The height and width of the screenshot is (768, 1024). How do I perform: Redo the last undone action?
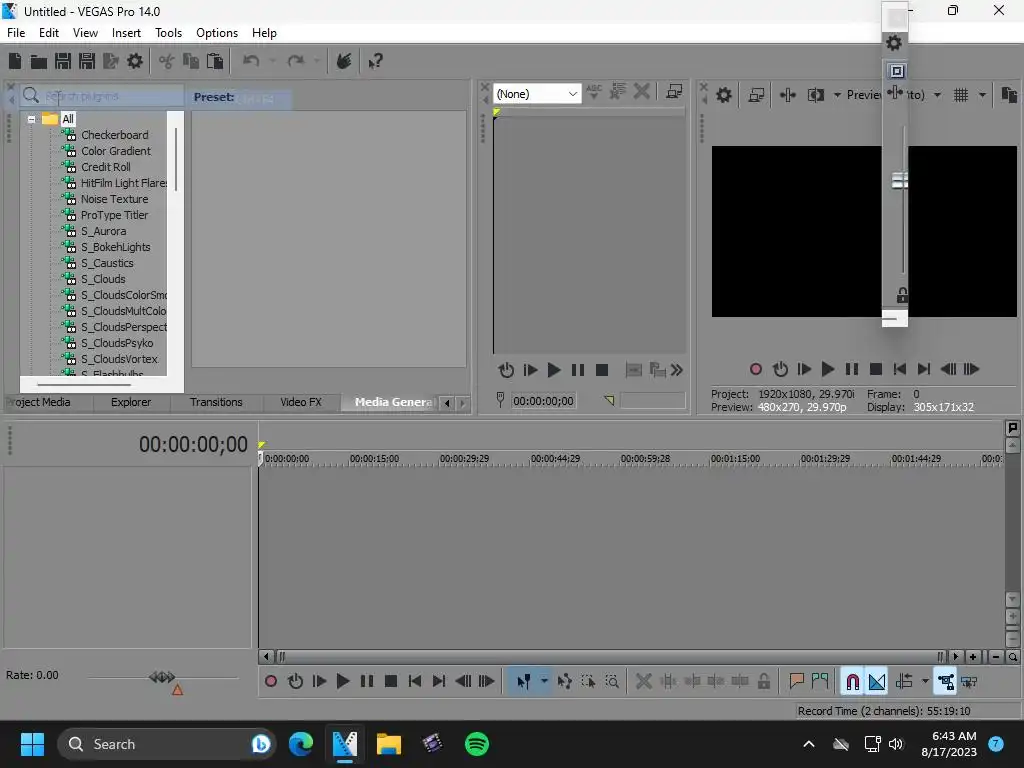coord(296,61)
